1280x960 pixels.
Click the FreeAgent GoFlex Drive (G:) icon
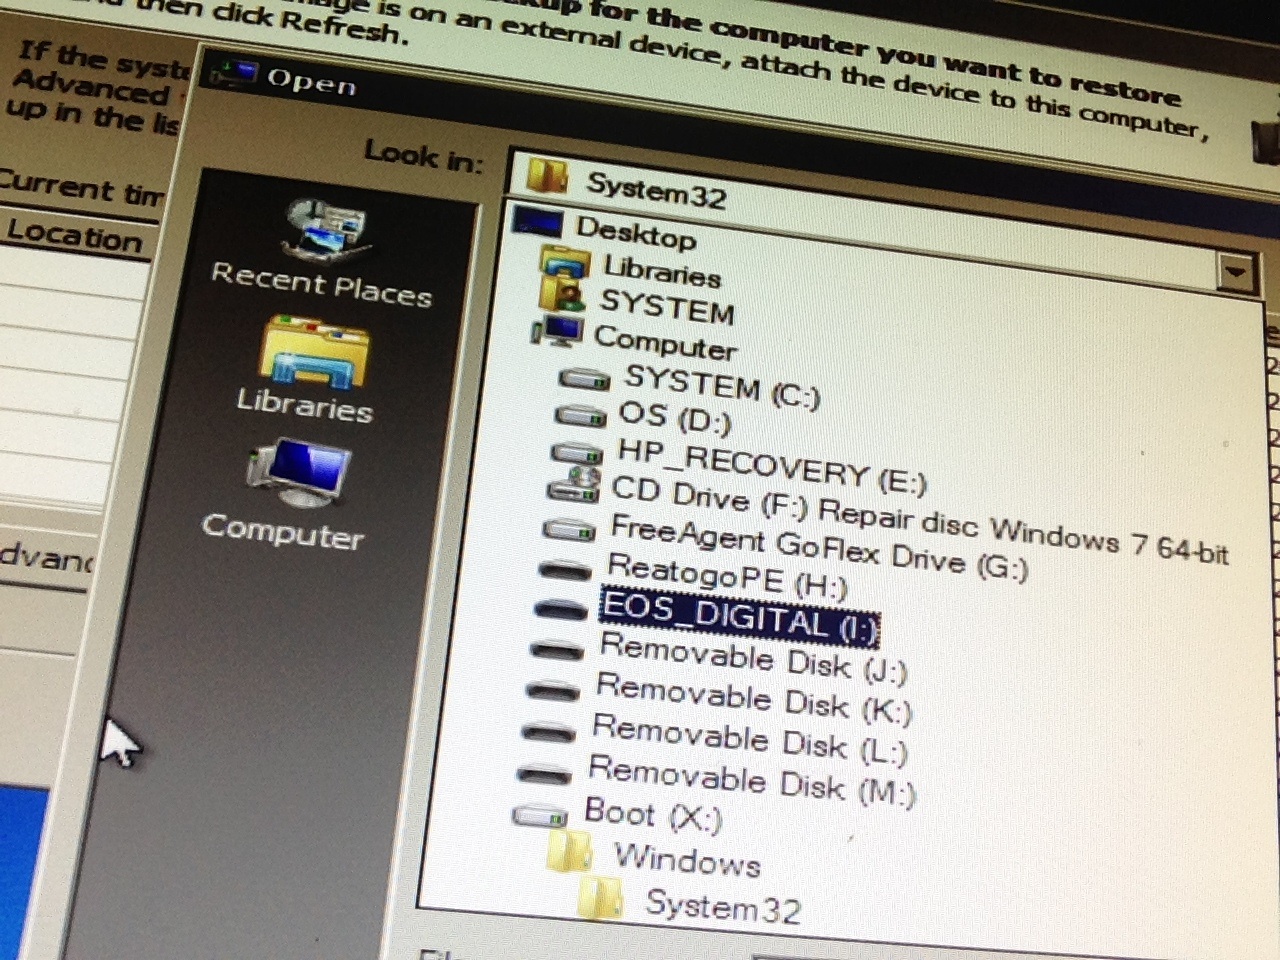tap(569, 527)
